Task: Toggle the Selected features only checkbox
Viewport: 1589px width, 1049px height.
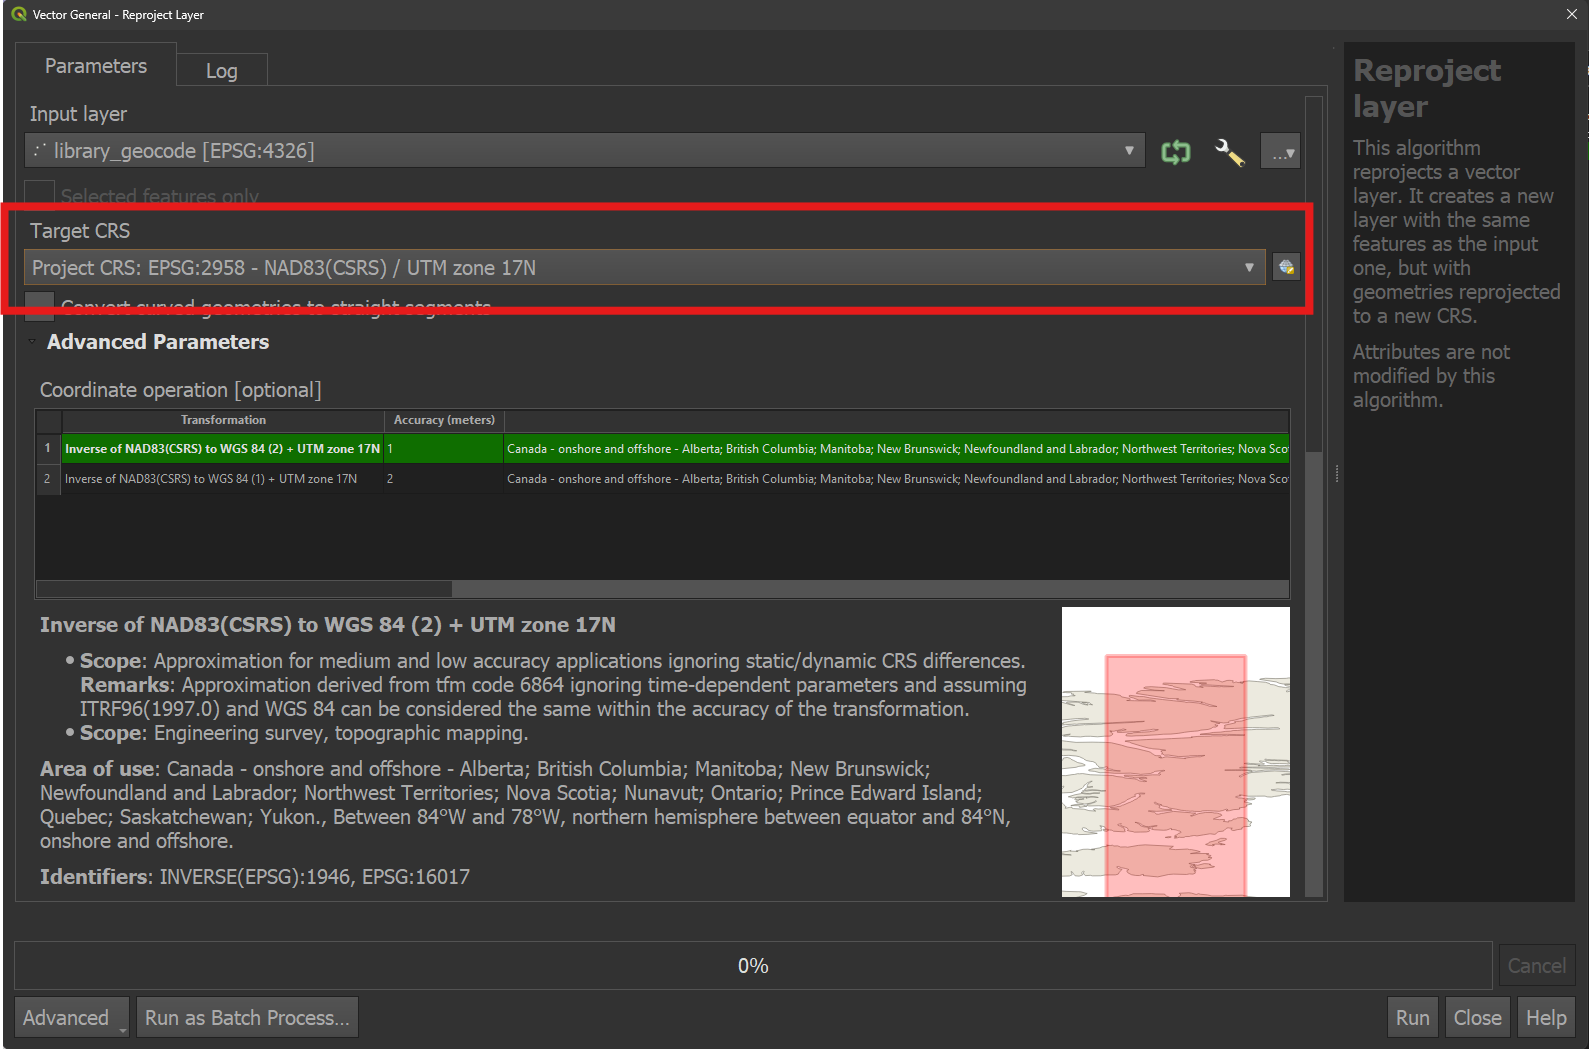Action: click(39, 194)
